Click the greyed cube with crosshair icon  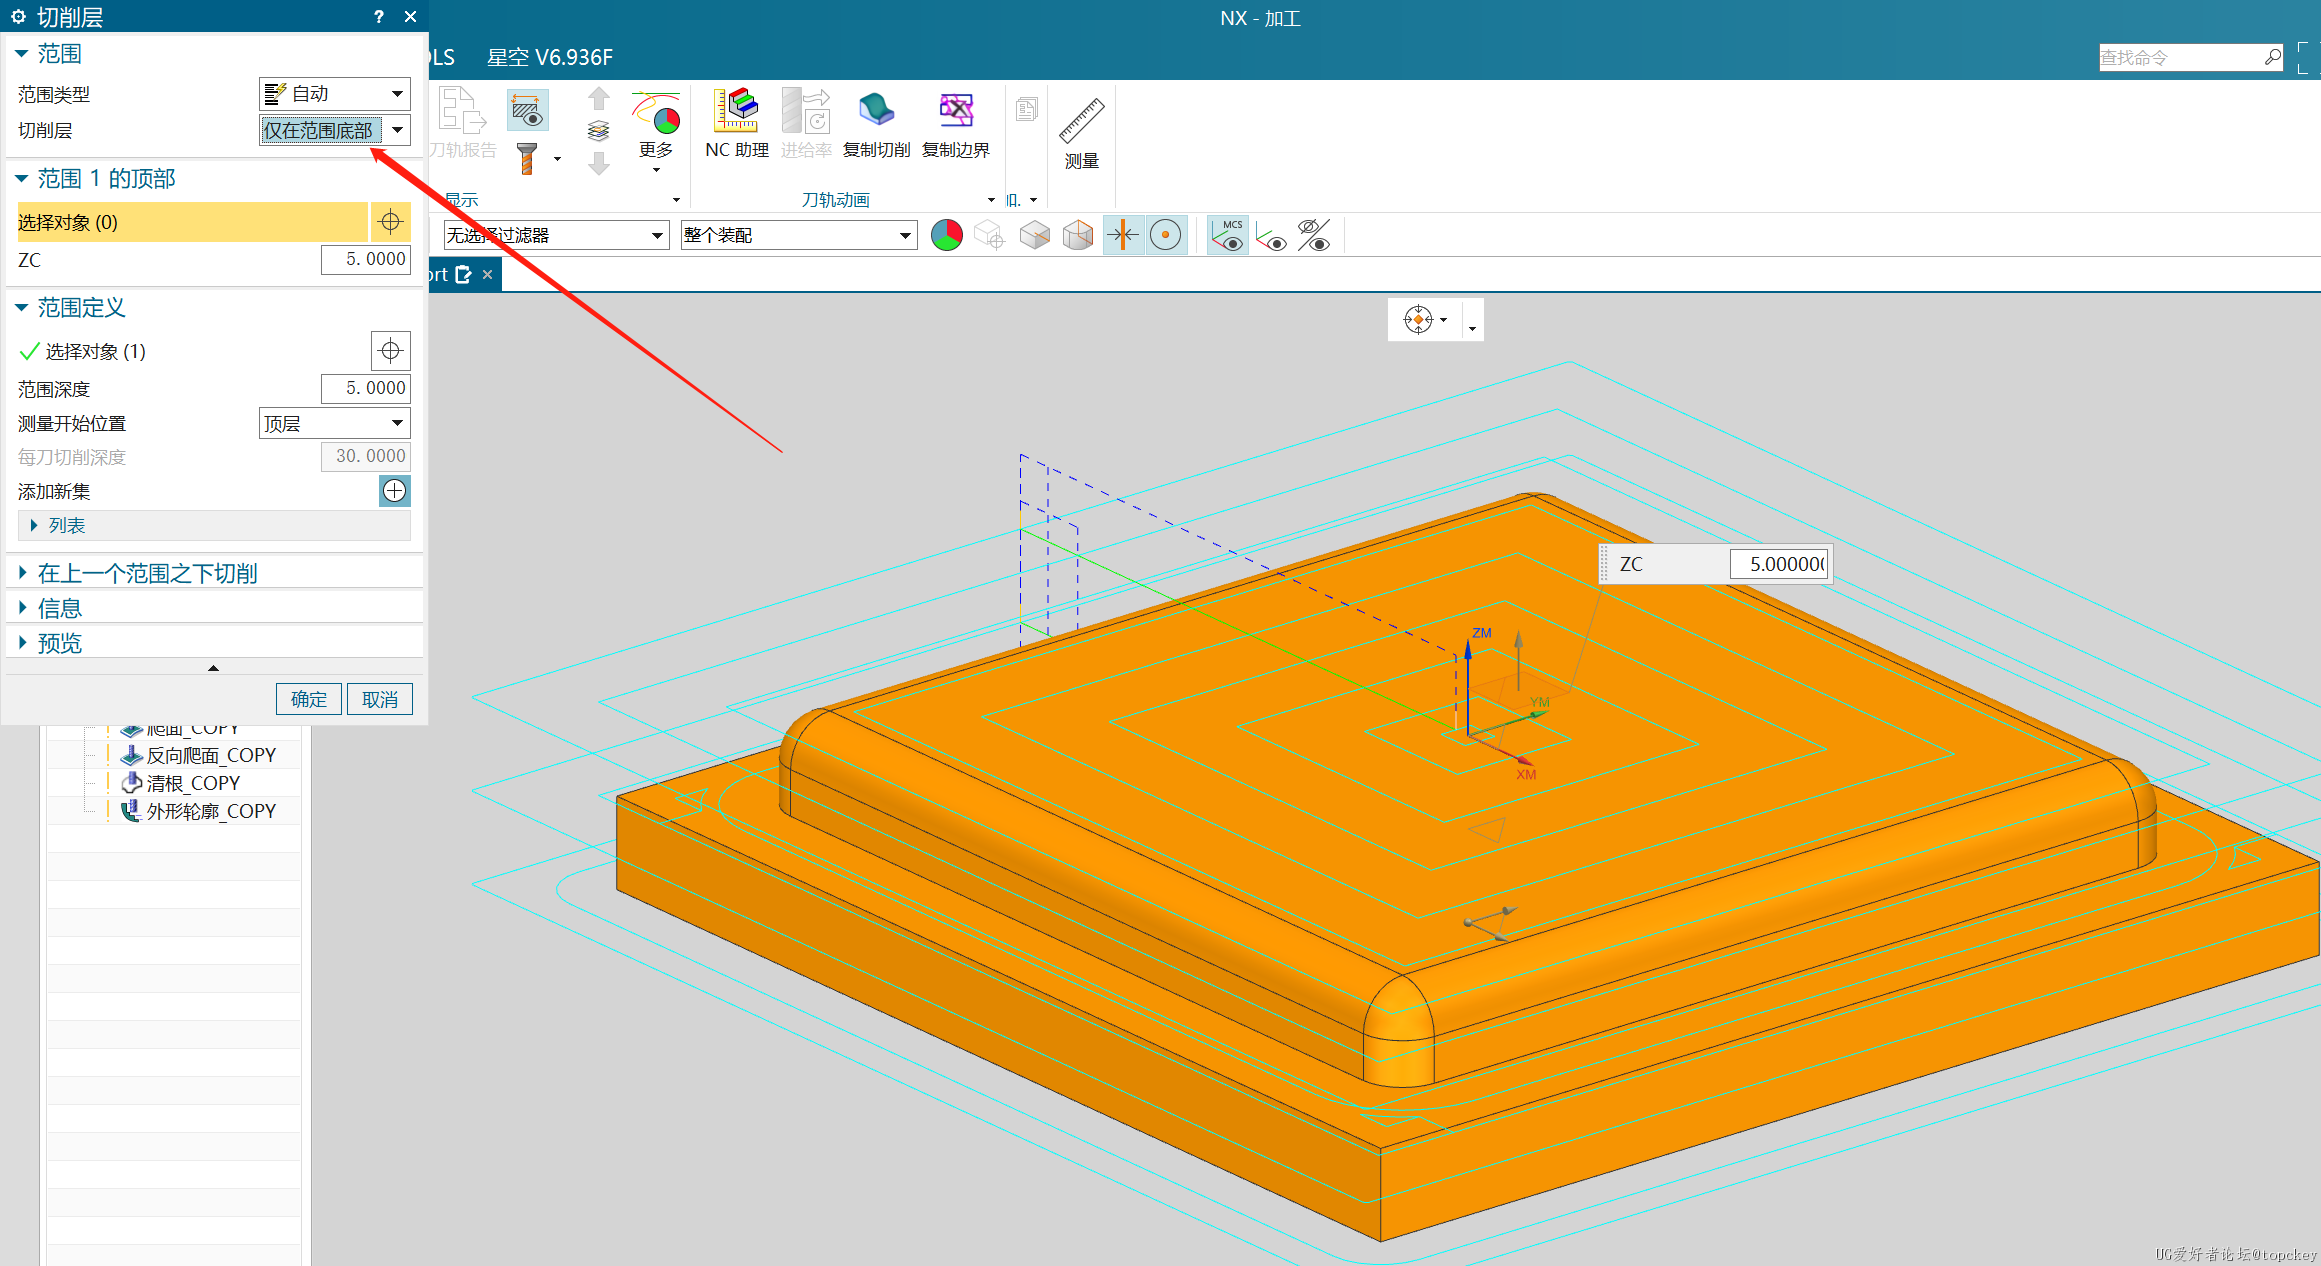pyautogui.click(x=989, y=235)
